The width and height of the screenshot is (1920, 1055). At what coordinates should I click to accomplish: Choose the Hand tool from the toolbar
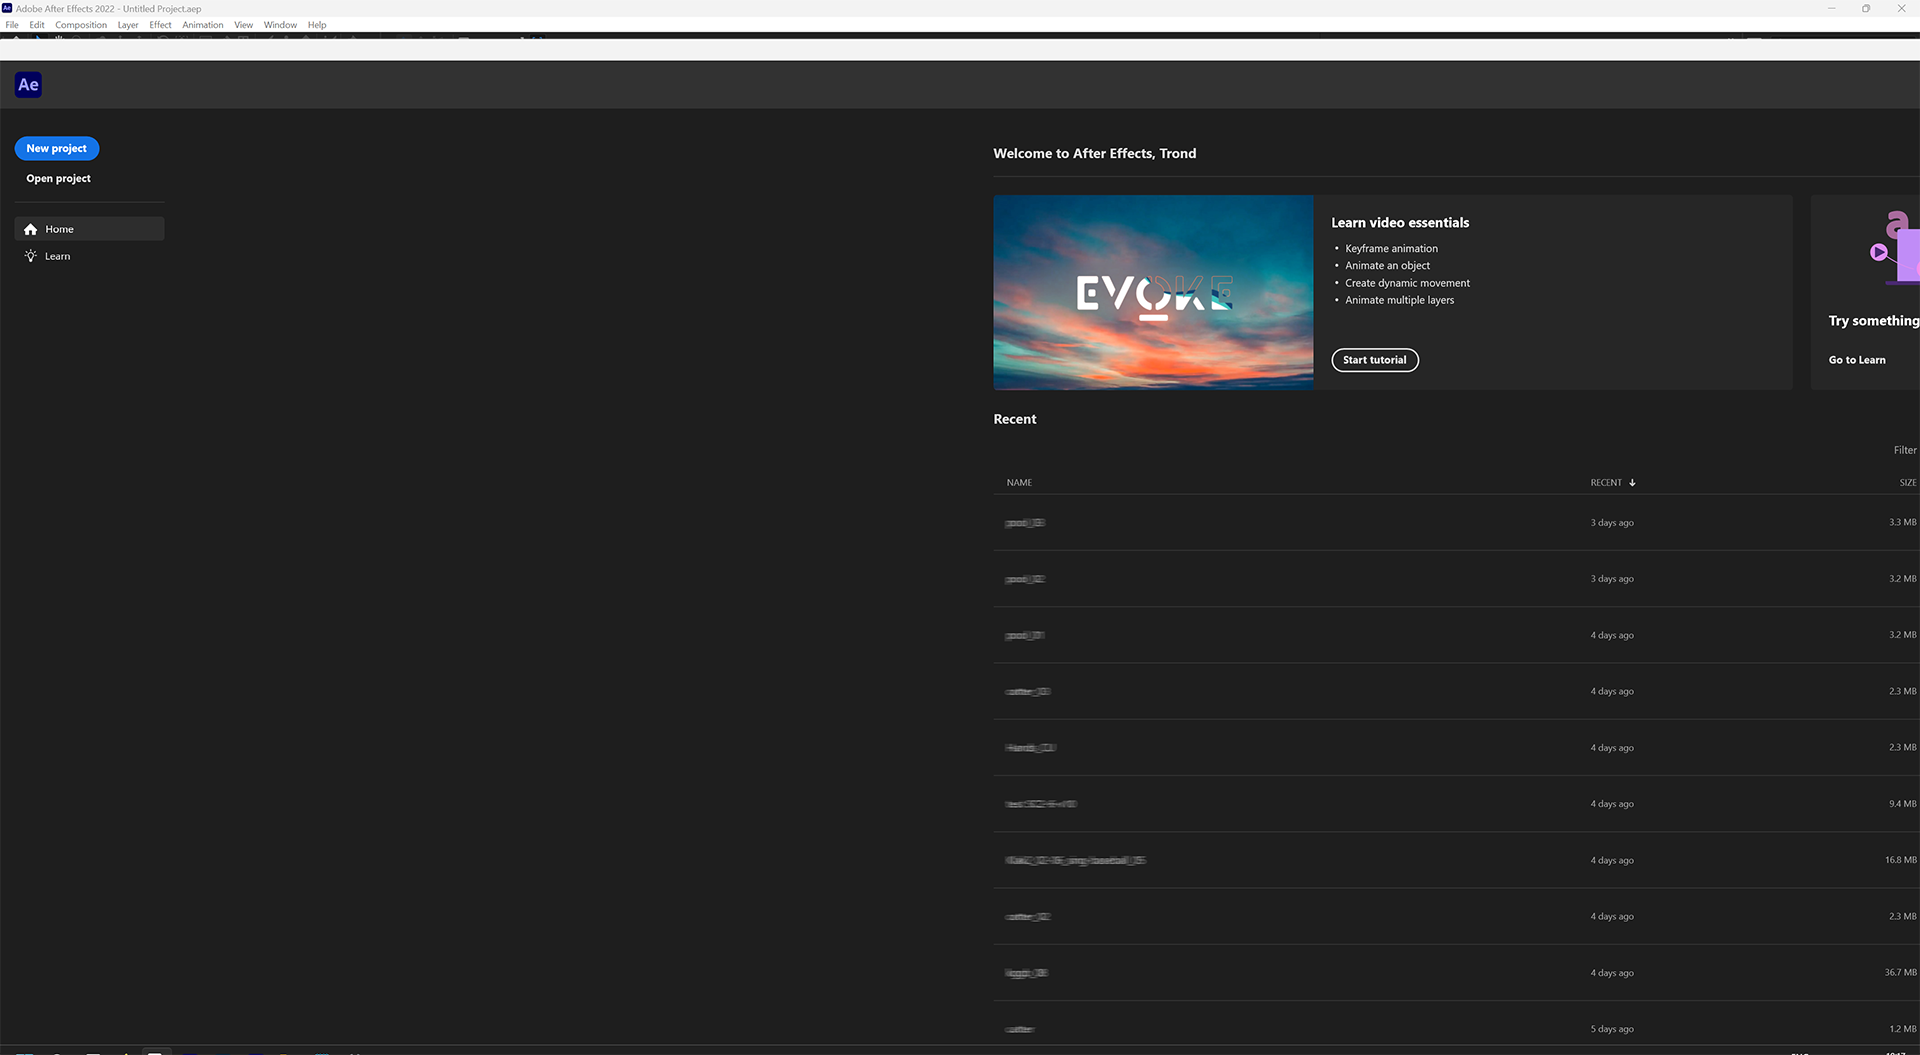pyautogui.click(x=59, y=38)
